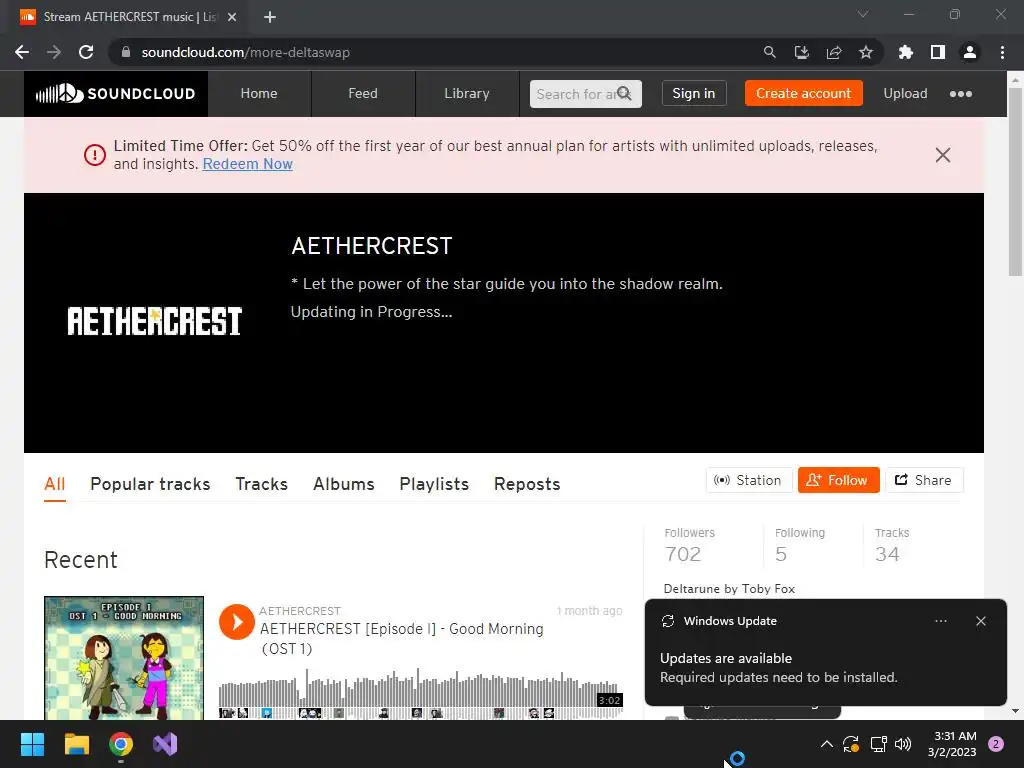
Task: Open the Followers 702 count
Action: point(689,545)
